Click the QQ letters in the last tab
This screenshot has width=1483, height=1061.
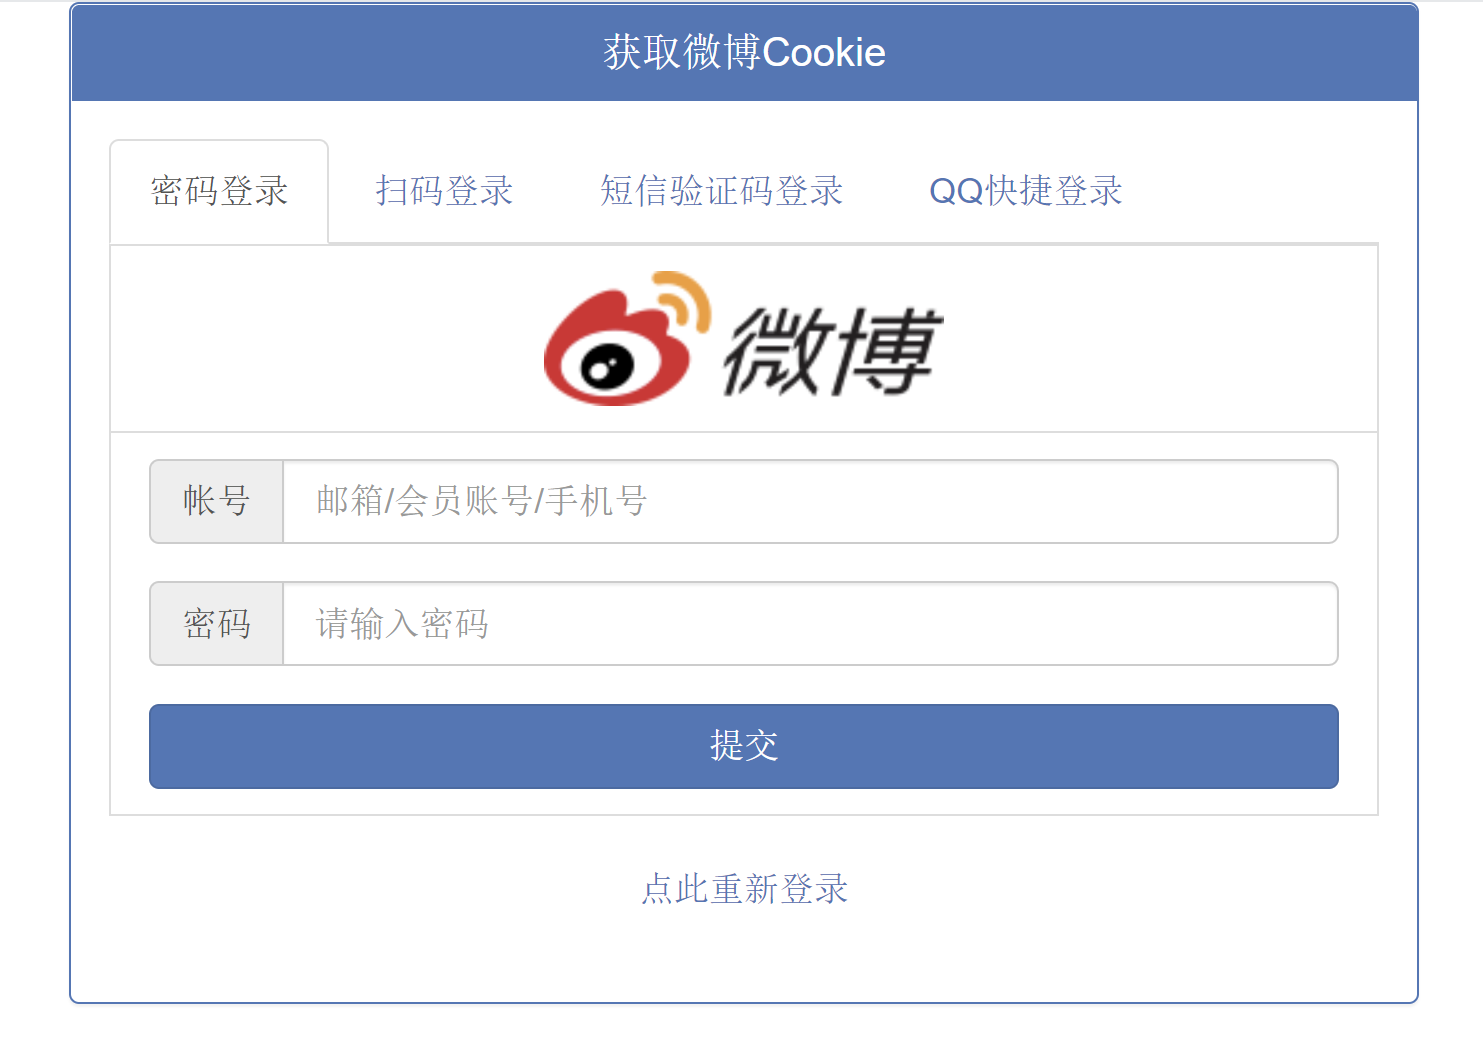957,191
